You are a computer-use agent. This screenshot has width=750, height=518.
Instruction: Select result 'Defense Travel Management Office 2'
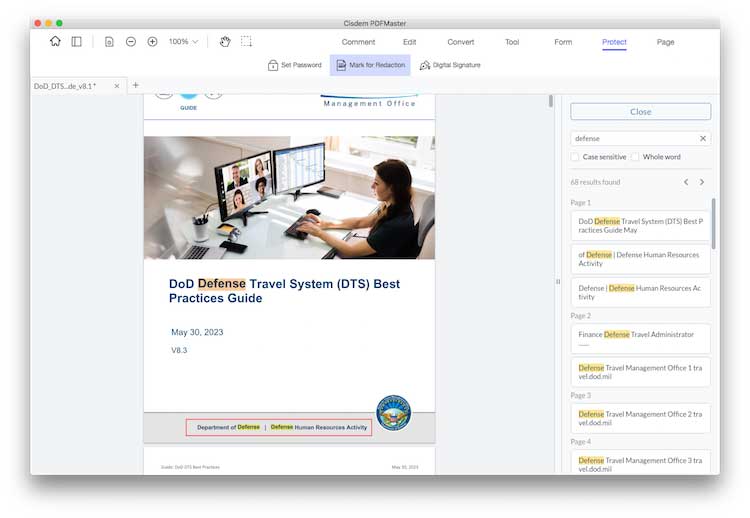640,419
